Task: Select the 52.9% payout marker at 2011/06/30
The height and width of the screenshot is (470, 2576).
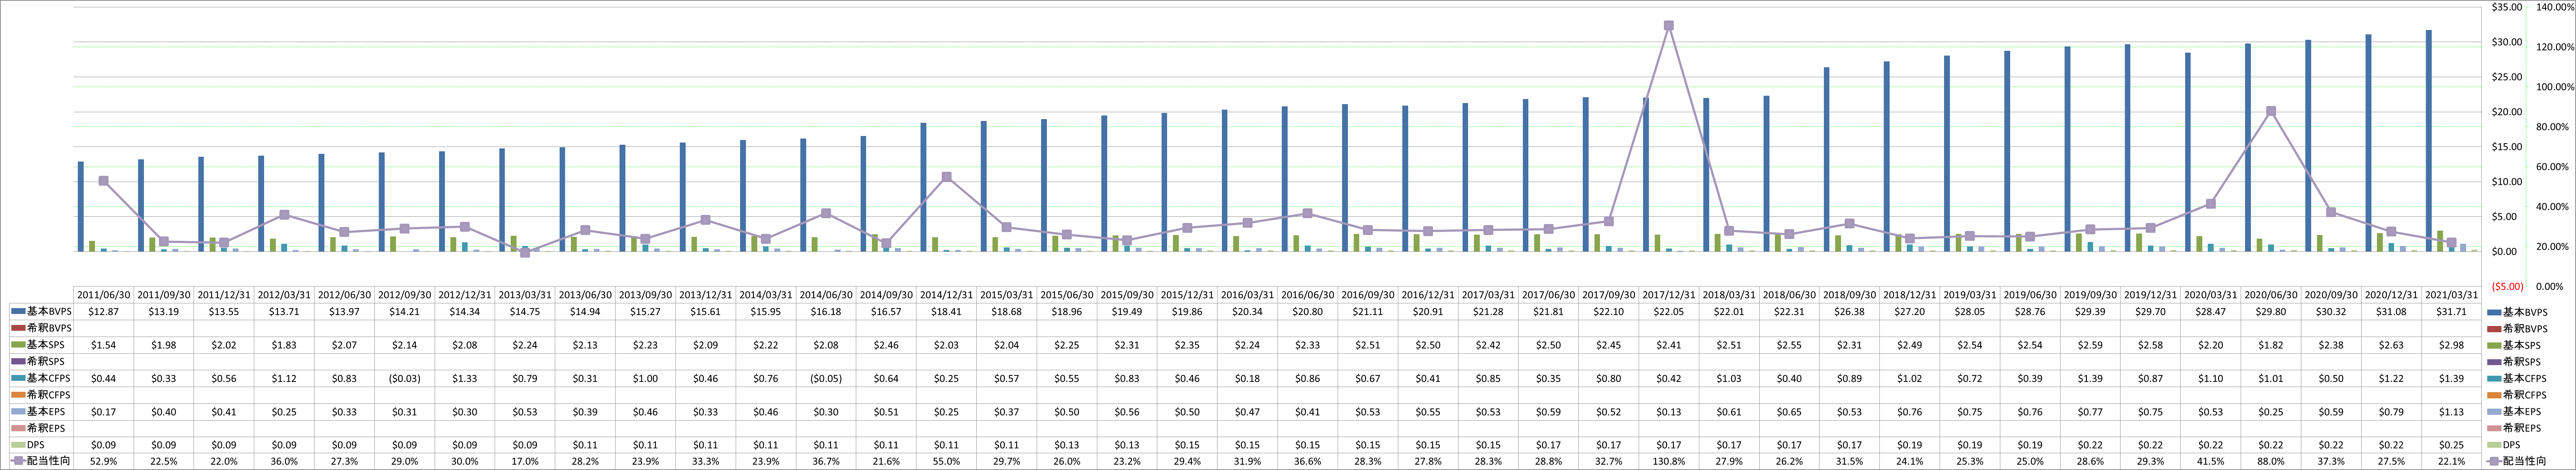Action: pos(104,181)
